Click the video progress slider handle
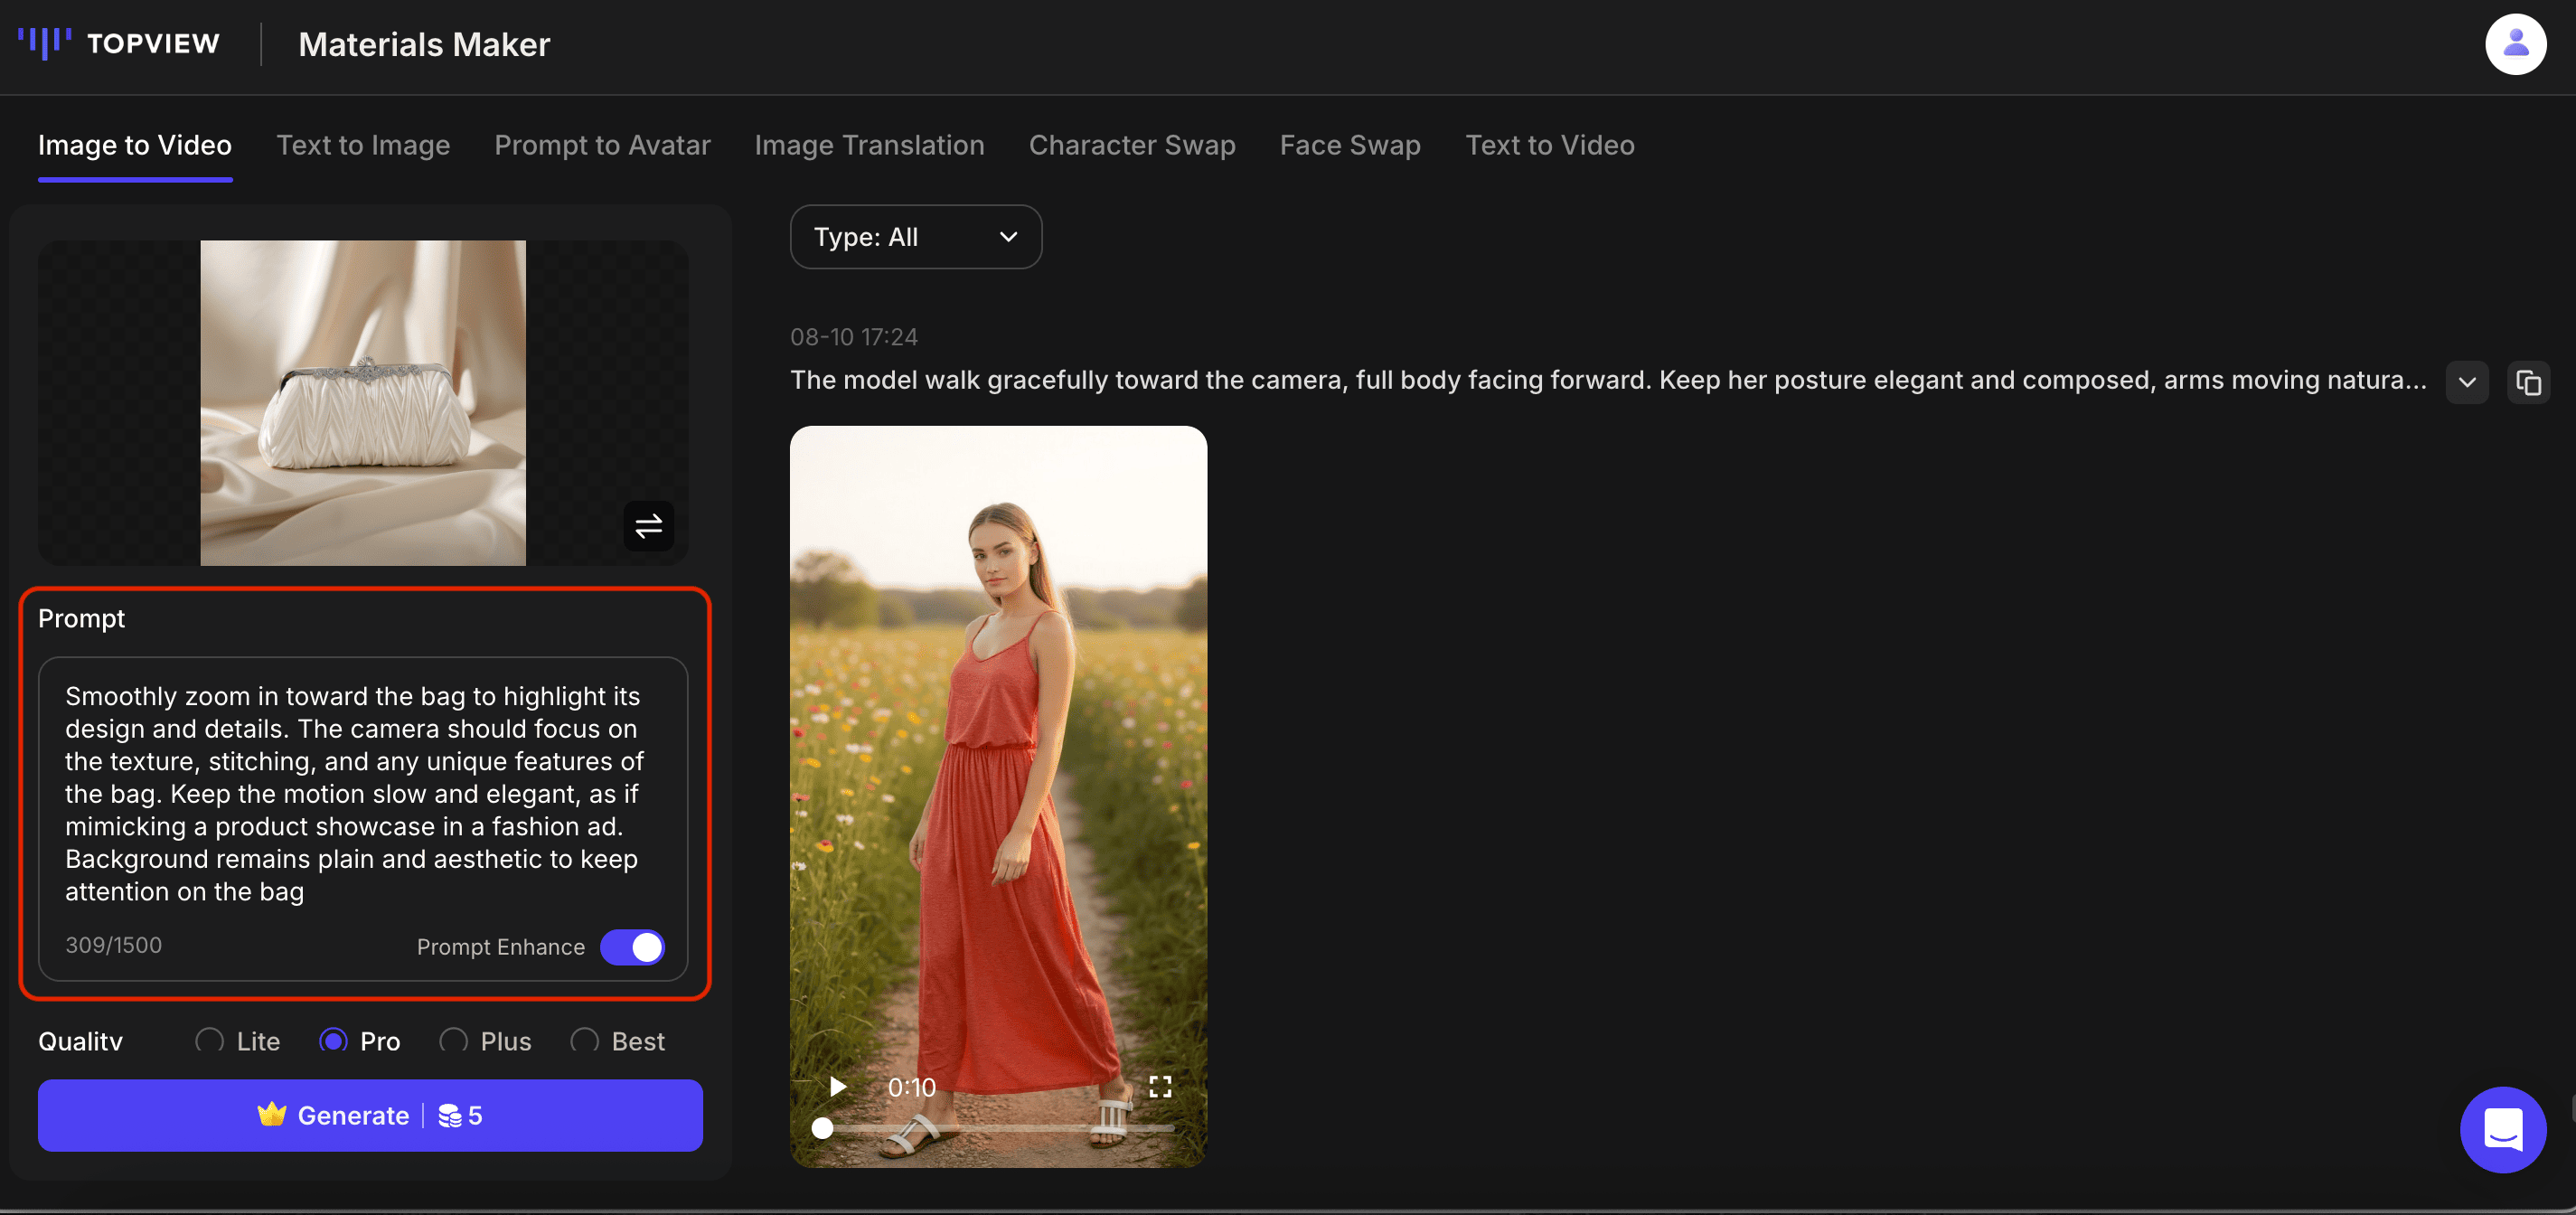The height and width of the screenshot is (1215, 2576). tap(822, 1128)
